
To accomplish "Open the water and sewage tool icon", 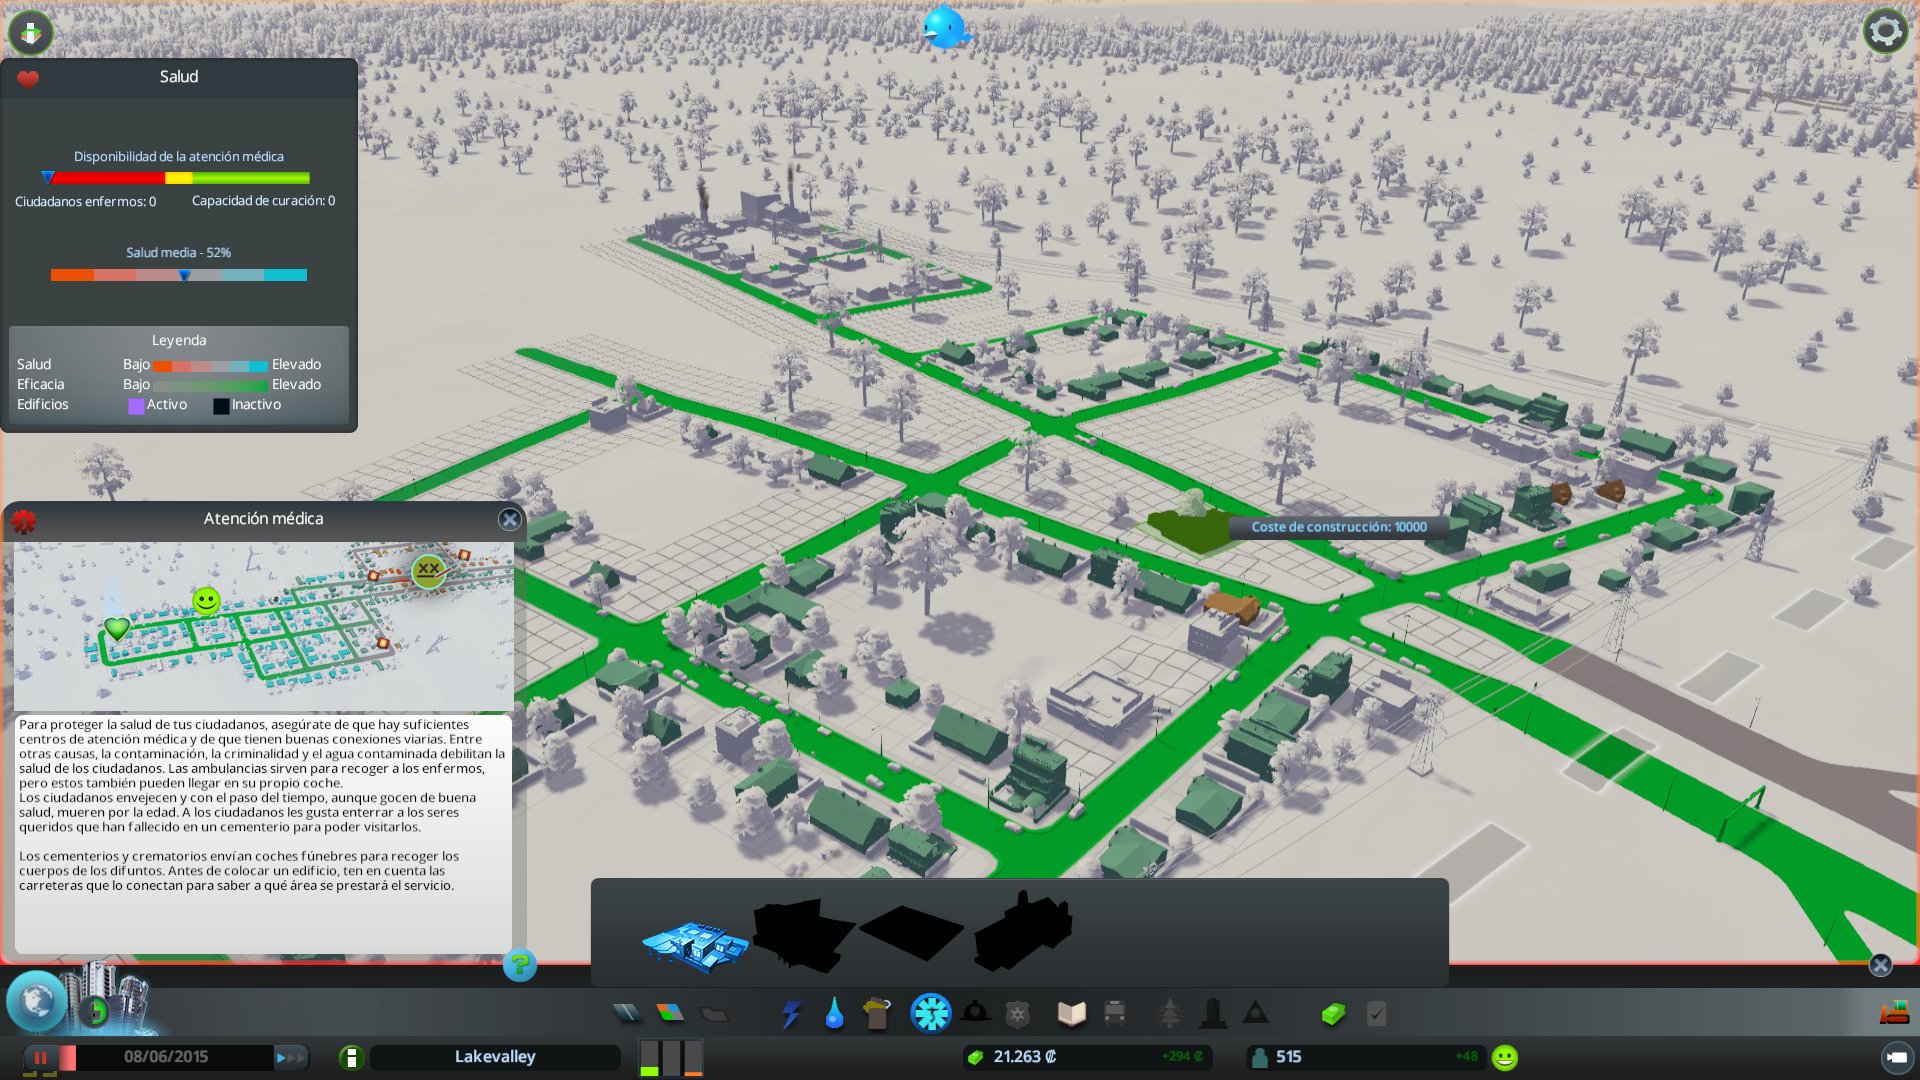I will (835, 1012).
